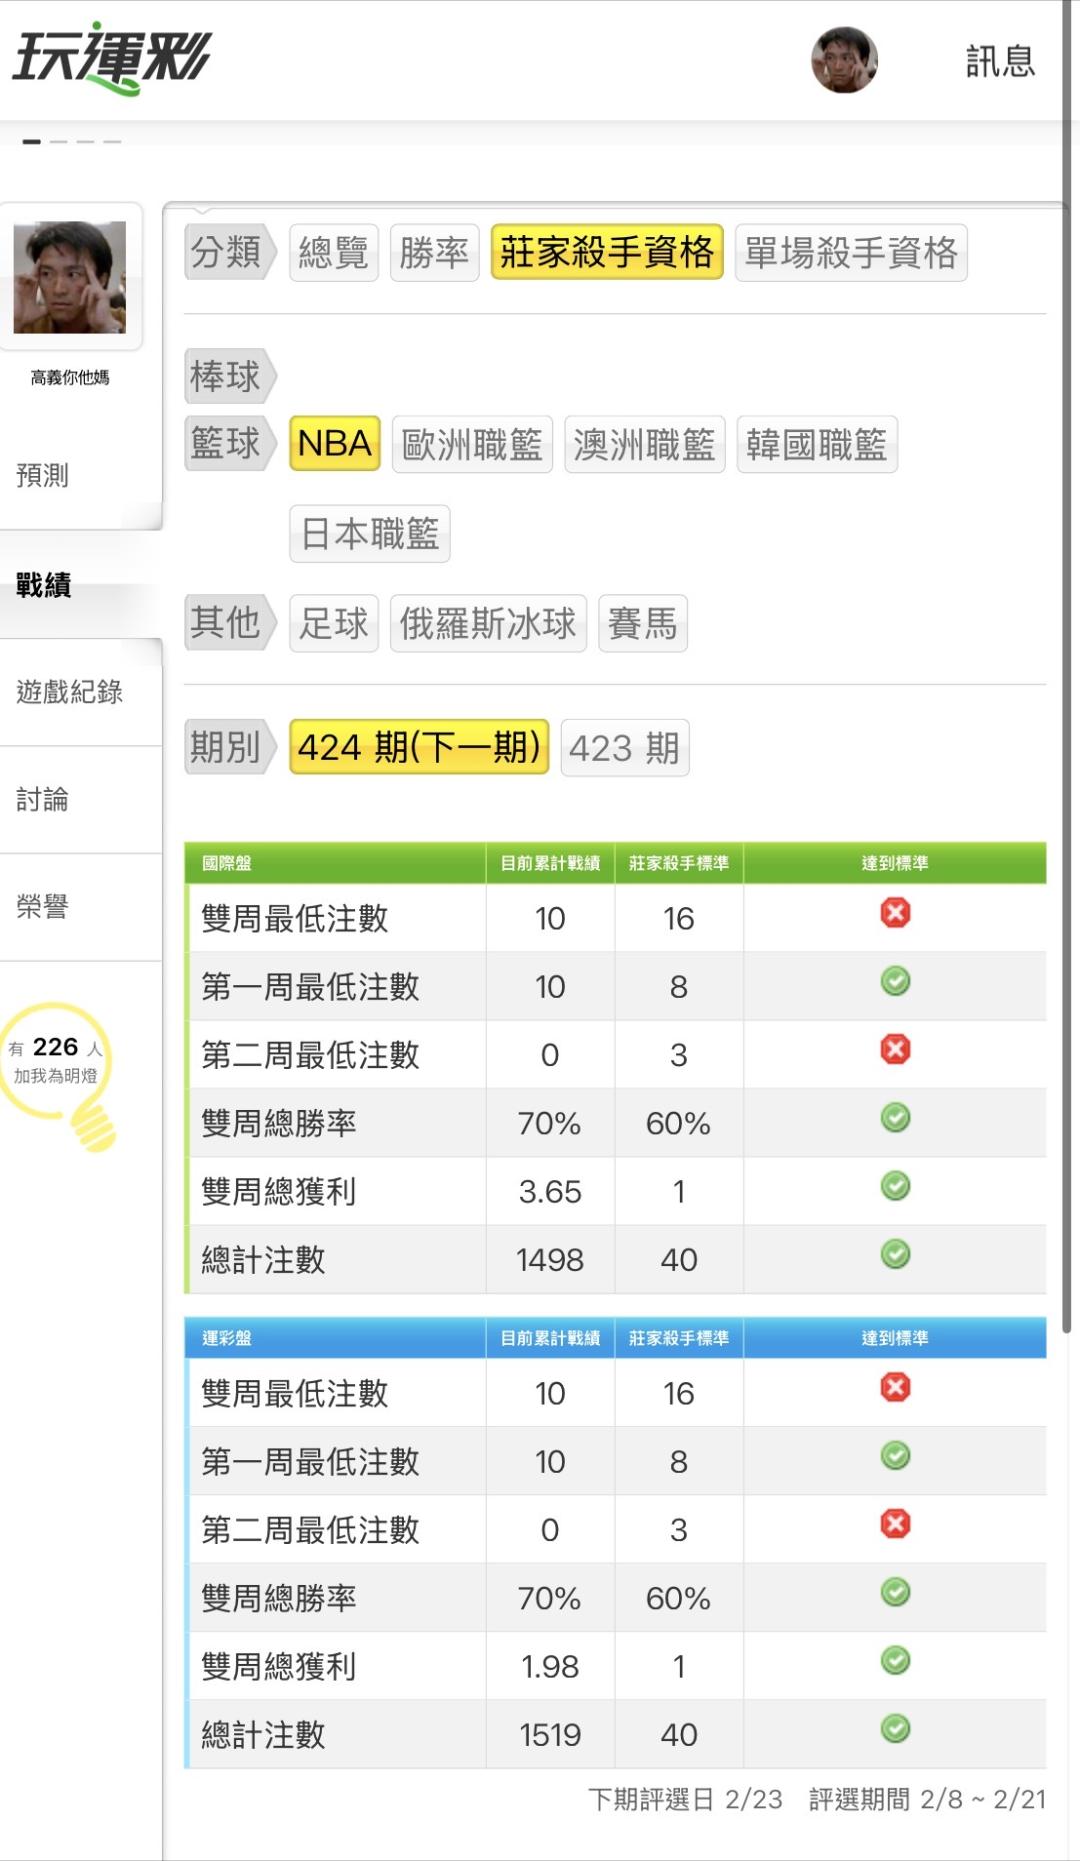
Task: Select 單場殺手資格 category filter
Action: (851, 253)
